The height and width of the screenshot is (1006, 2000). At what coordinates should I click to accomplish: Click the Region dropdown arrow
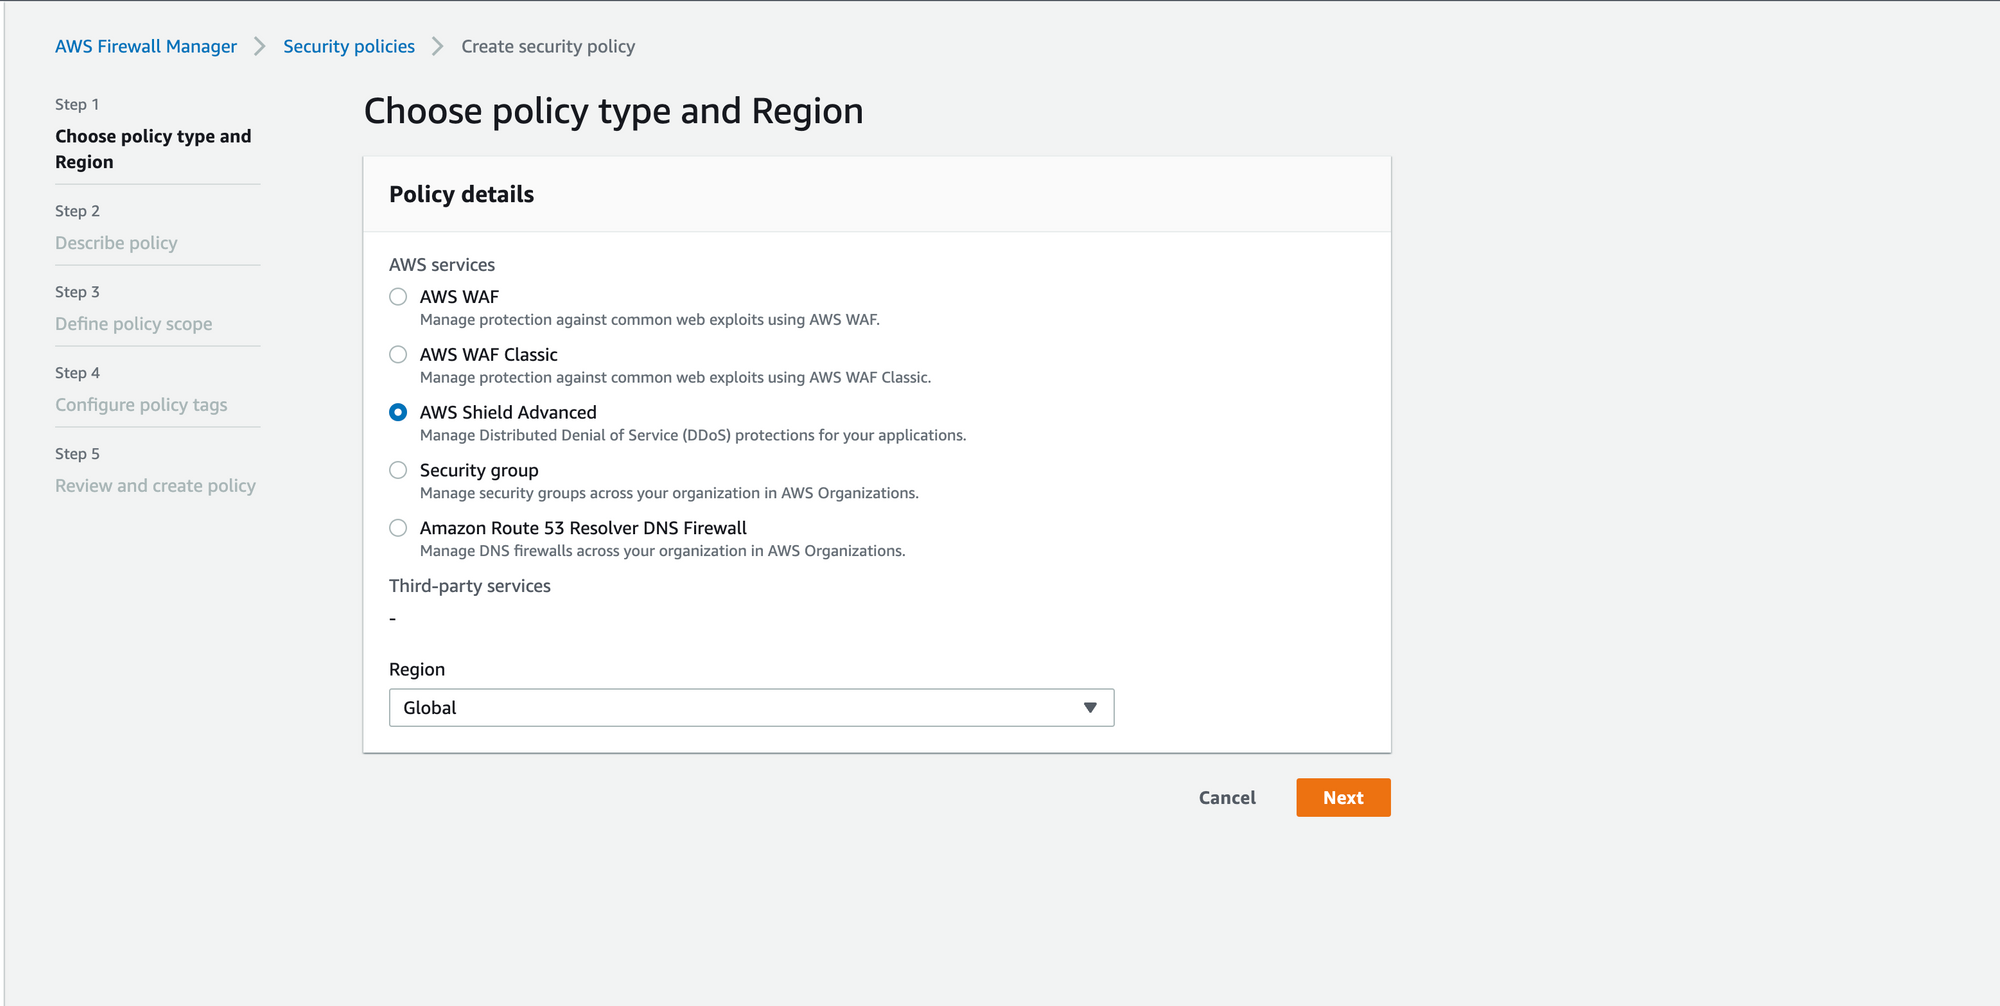[x=1090, y=708]
